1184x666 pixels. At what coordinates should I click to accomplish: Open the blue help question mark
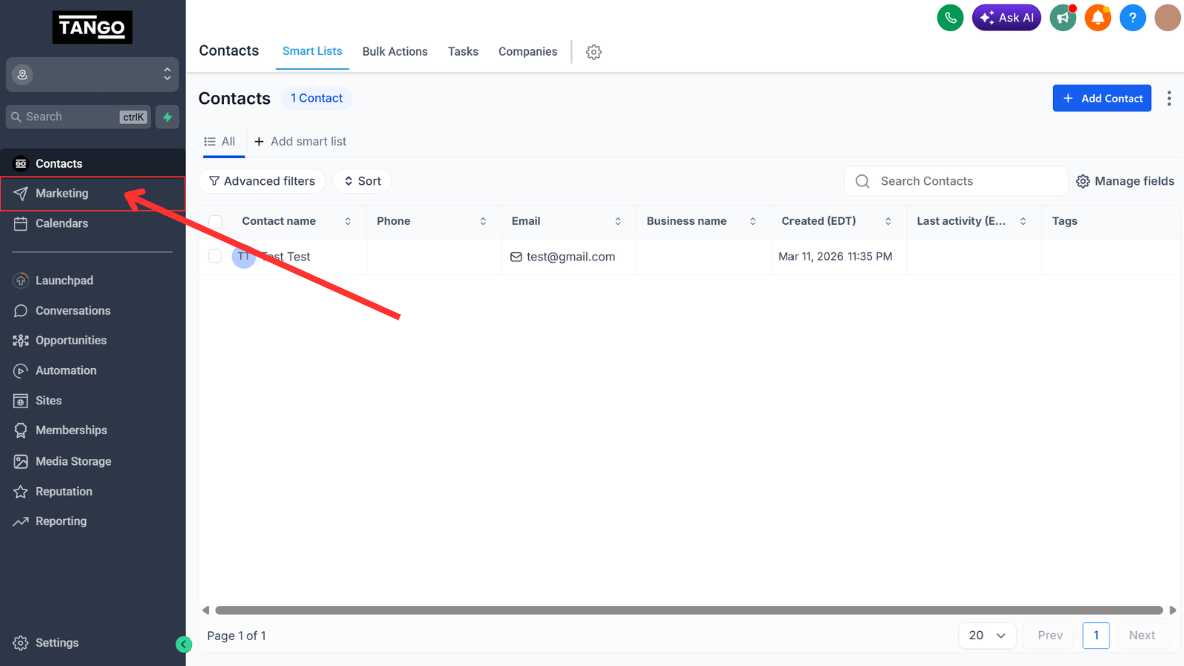(1132, 17)
